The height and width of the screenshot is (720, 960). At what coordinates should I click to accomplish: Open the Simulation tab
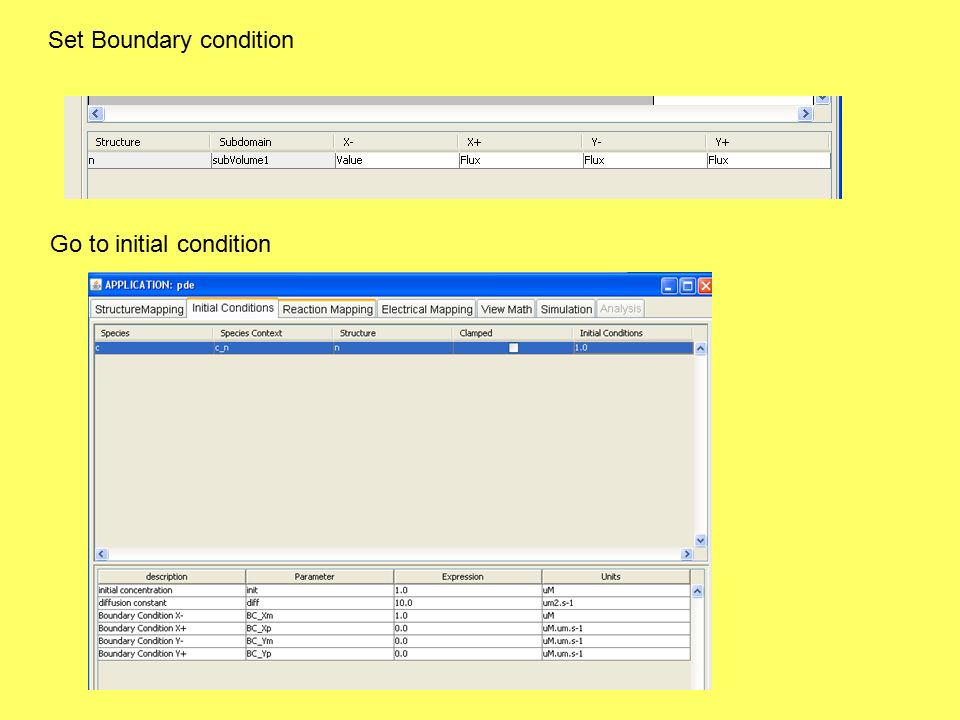[x=566, y=309]
